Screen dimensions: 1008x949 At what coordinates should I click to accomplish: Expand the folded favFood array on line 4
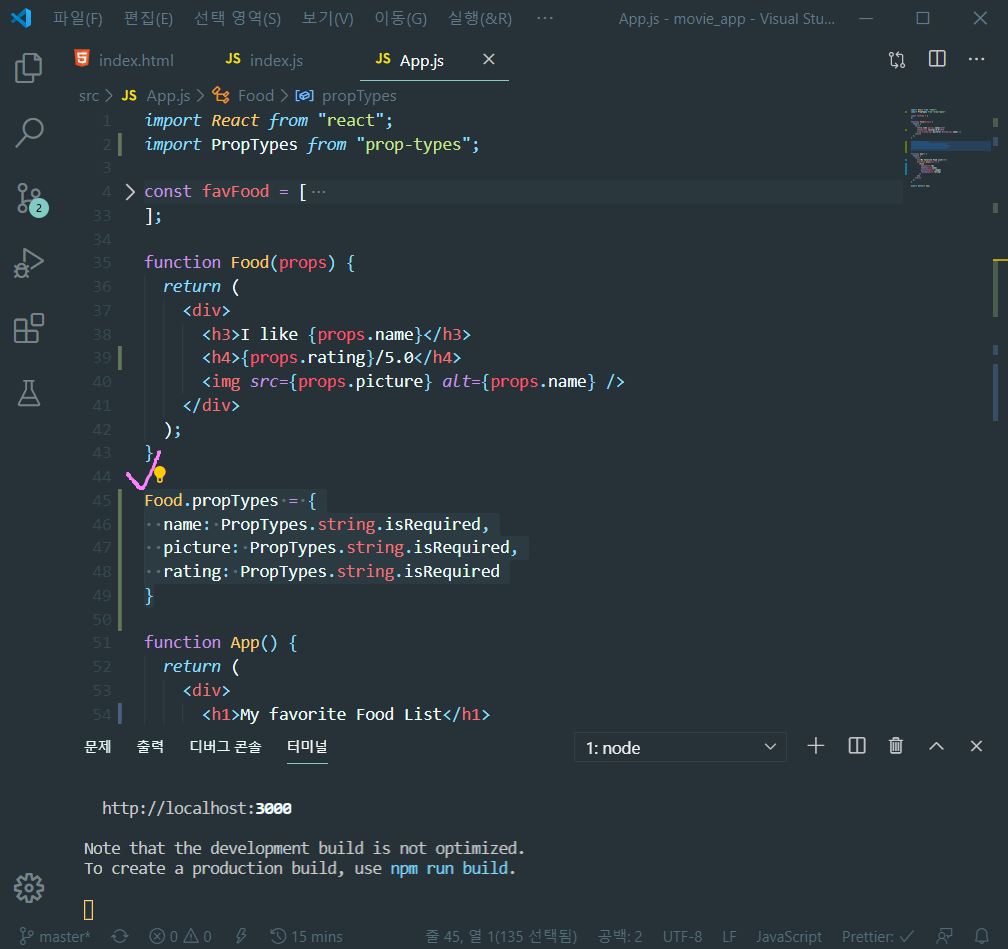130,192
